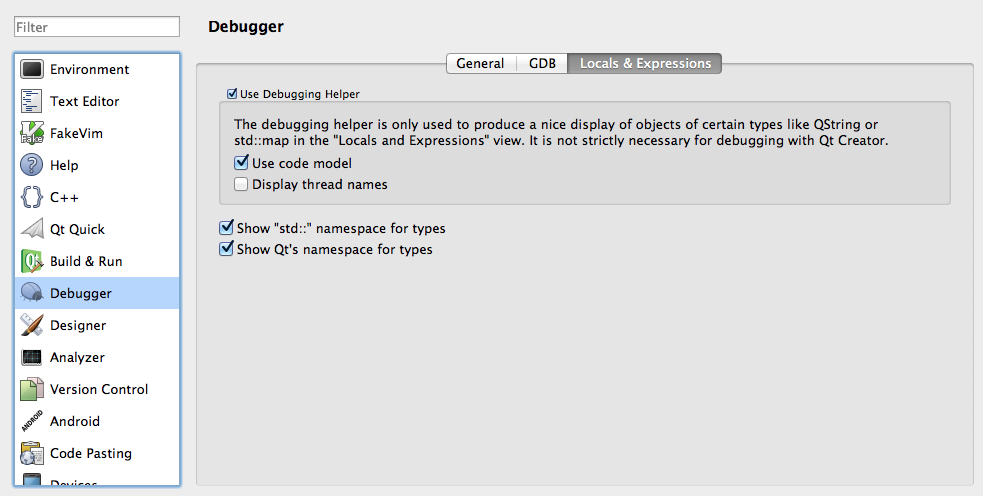This screenshot has height=496, width=983.
Task: Click the C++ curly braces icon
Action: pyautogui.click(x=32, y=197)
